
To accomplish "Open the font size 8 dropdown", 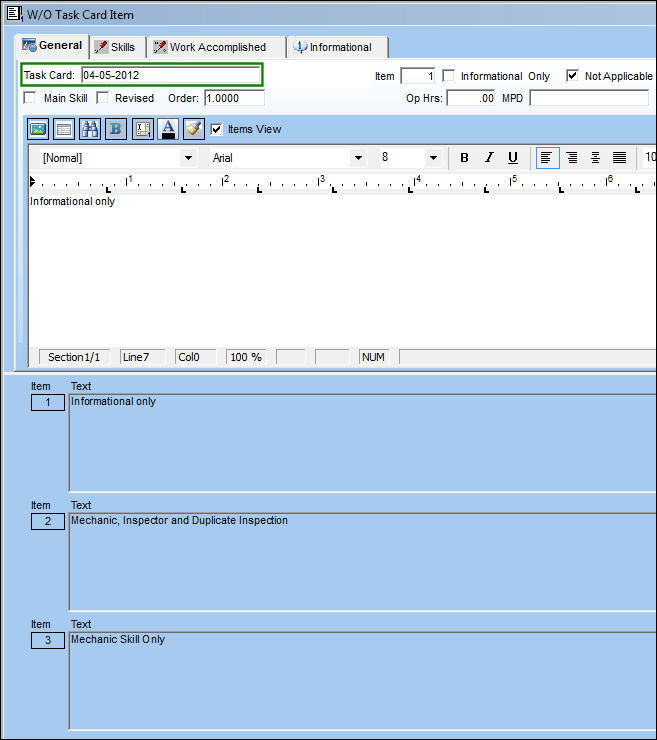I will tap(433, 158).
